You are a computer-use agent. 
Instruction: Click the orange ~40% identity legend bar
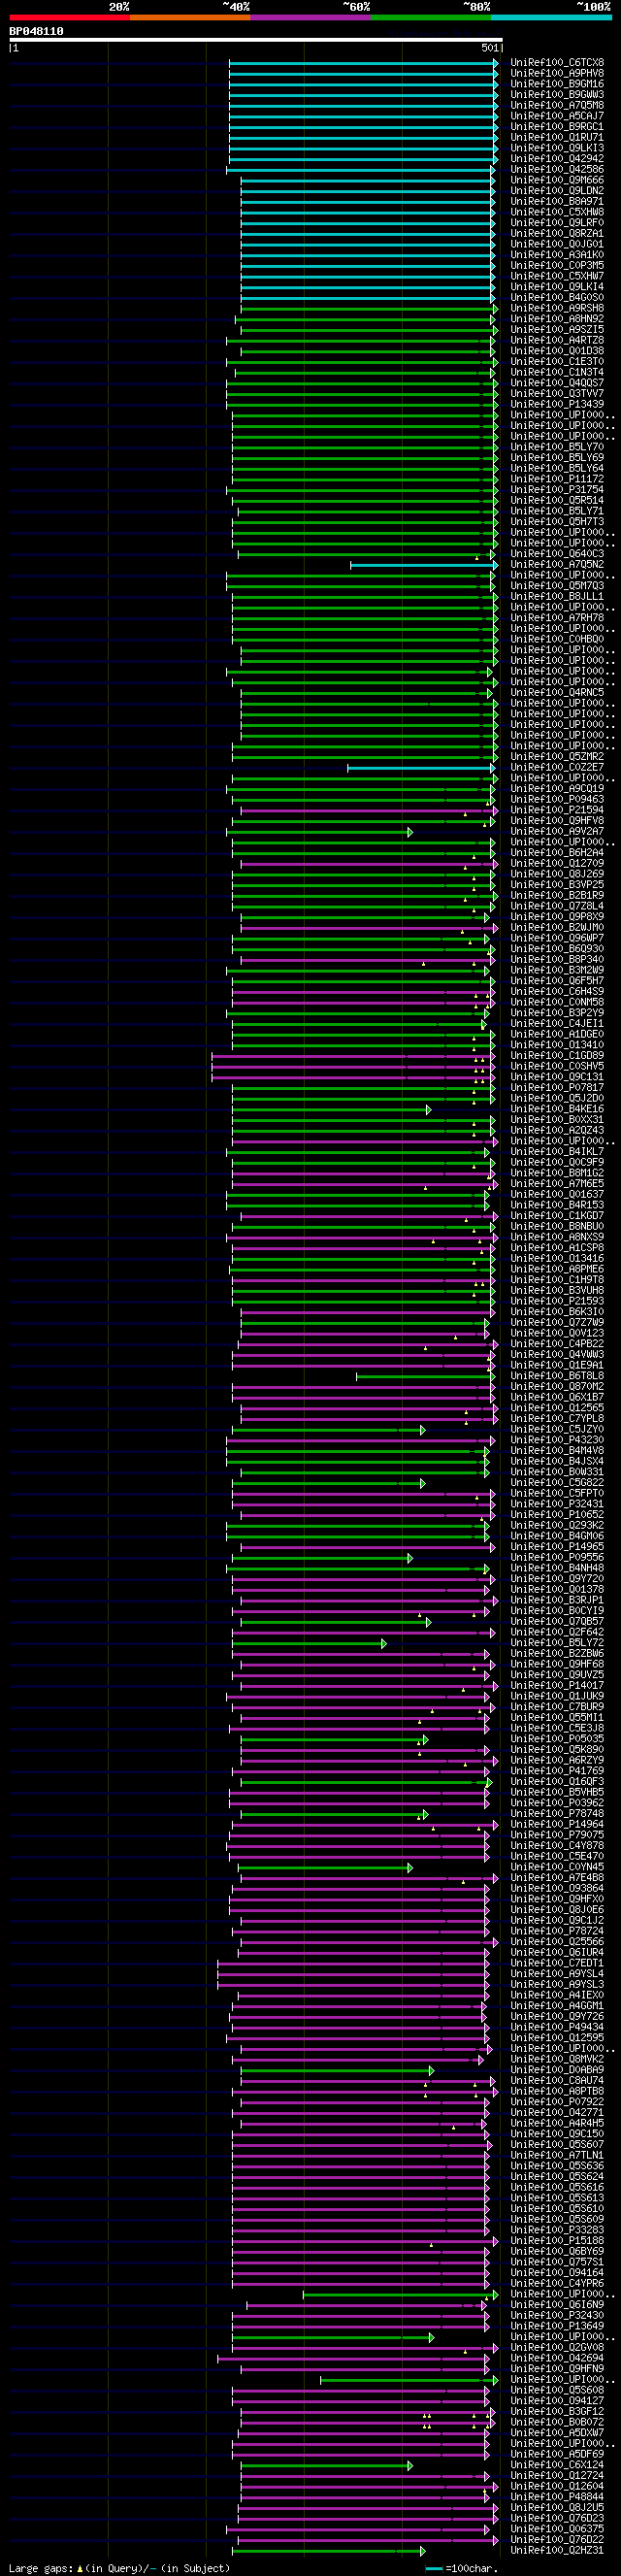pyautogui.click(x=190, y=17)
